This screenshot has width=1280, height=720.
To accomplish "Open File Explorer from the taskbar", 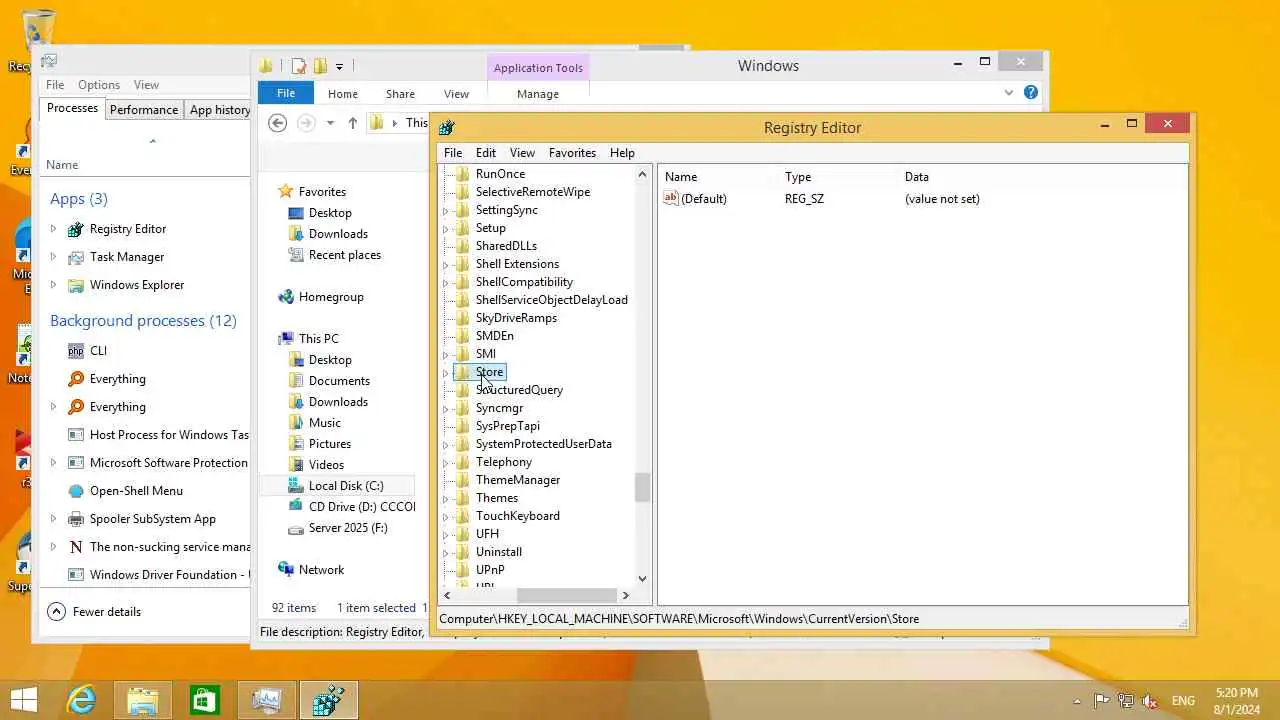I will click(x=142, y=700).
